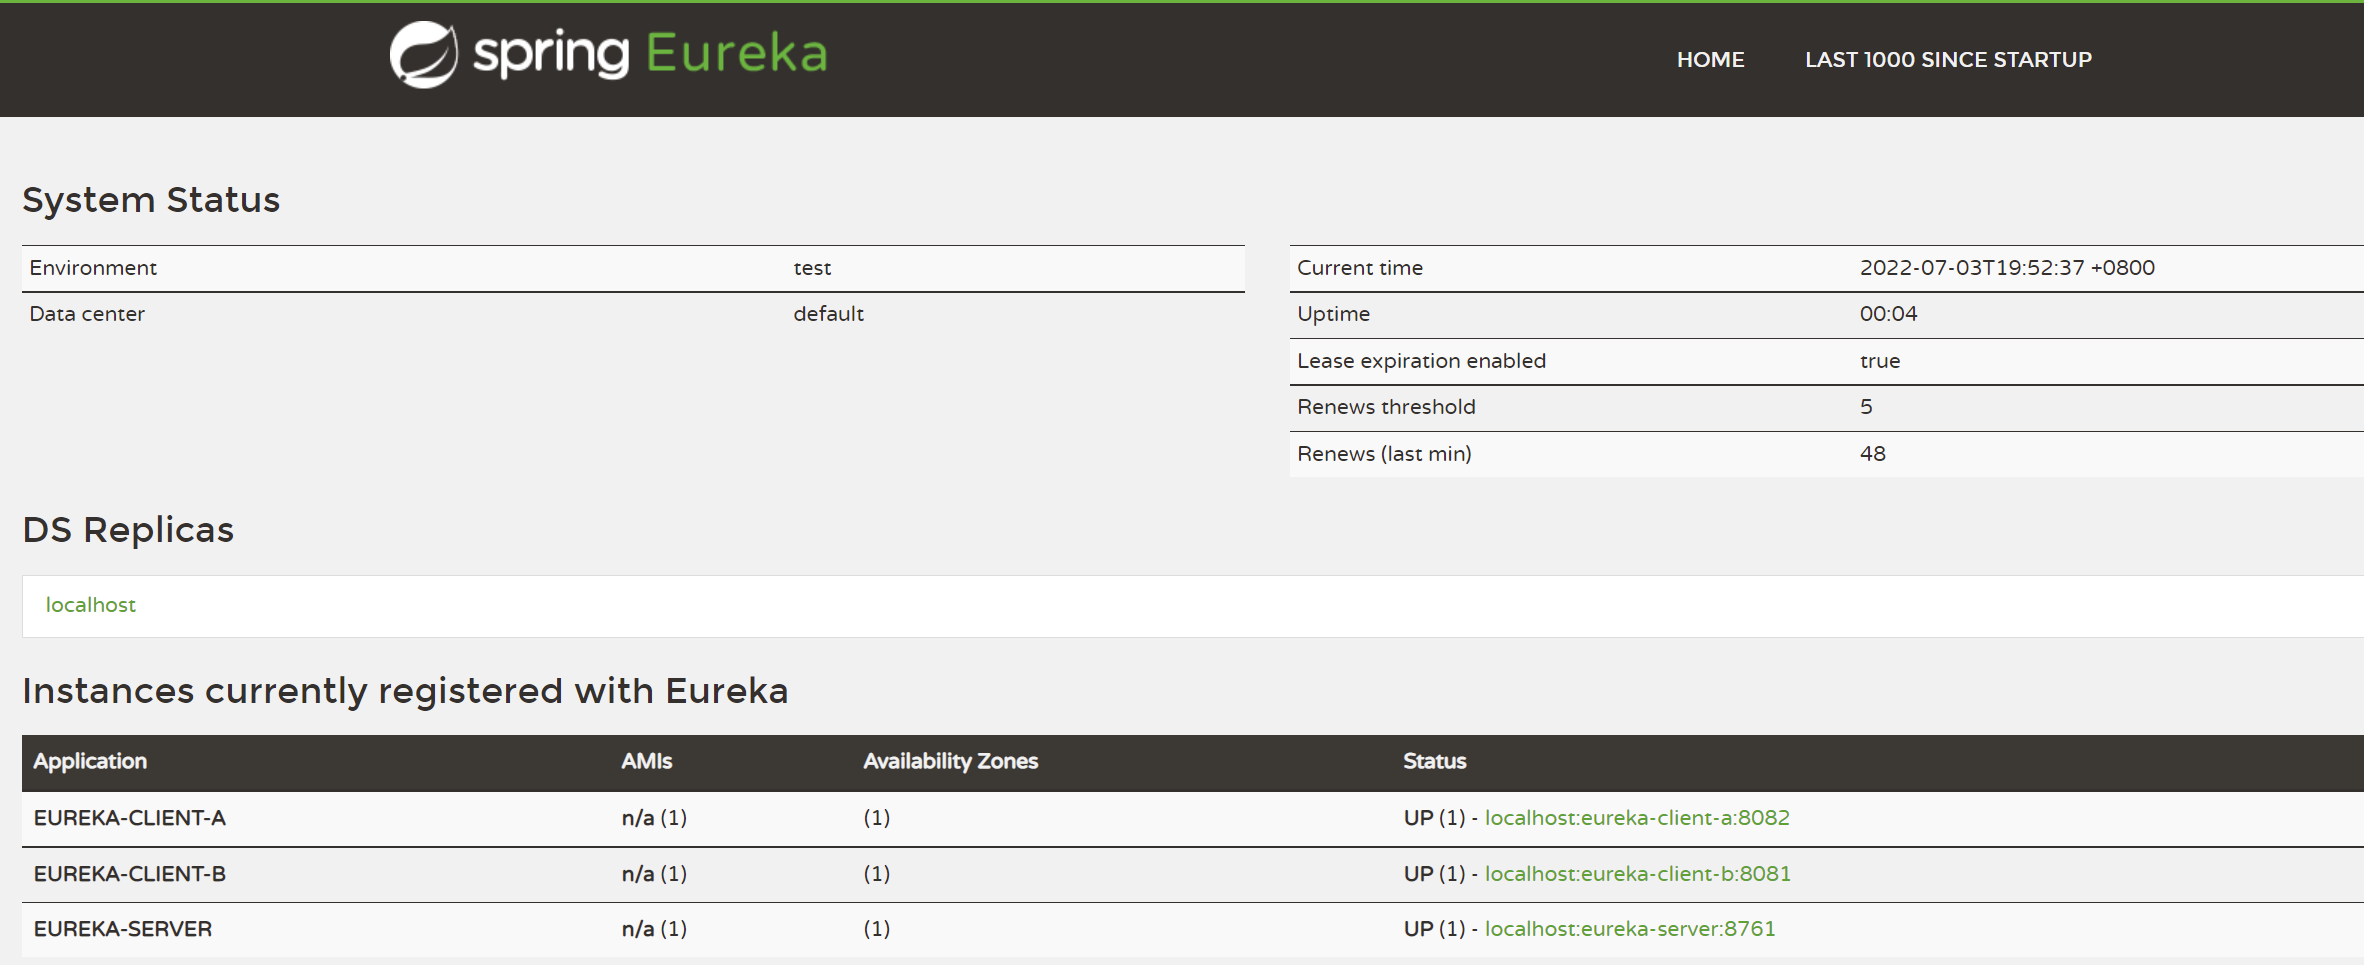Select n/a (1) in EUREKA-CLIENT-A row
Viewport: 2364px width, 965px height.
tap(654, 818)
